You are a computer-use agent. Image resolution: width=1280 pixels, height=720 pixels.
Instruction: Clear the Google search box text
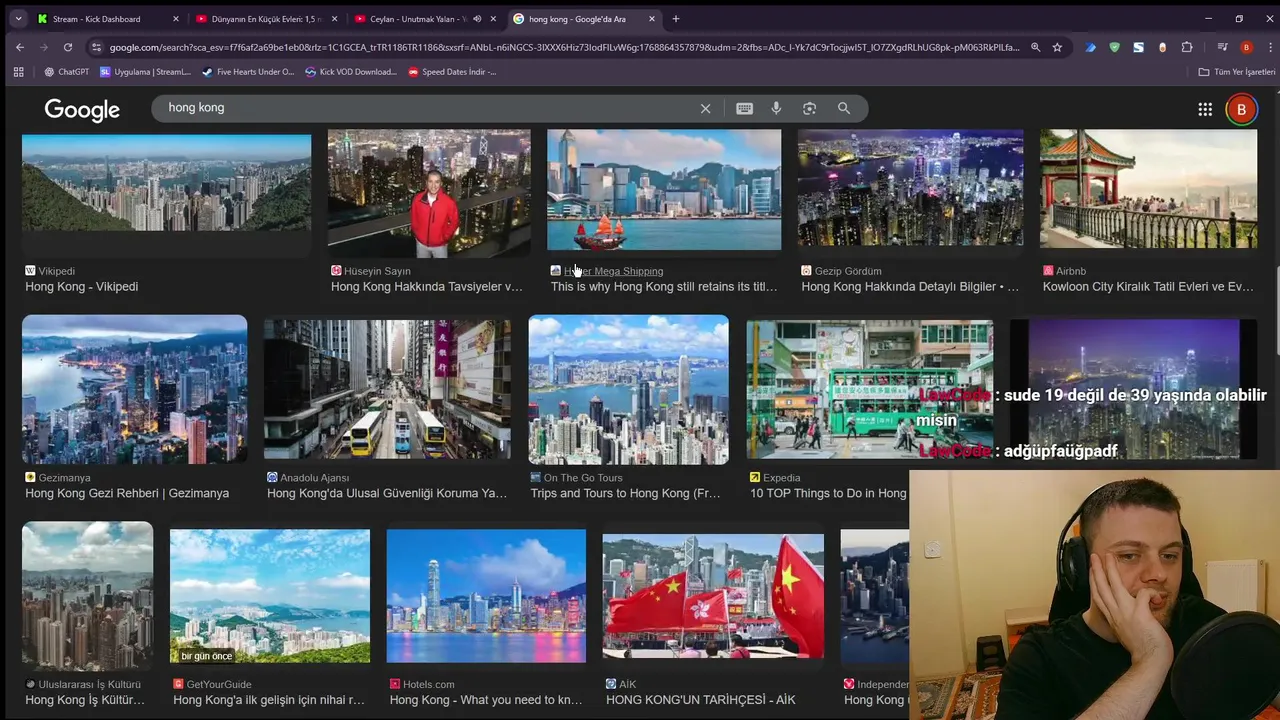tap(705, 108)
